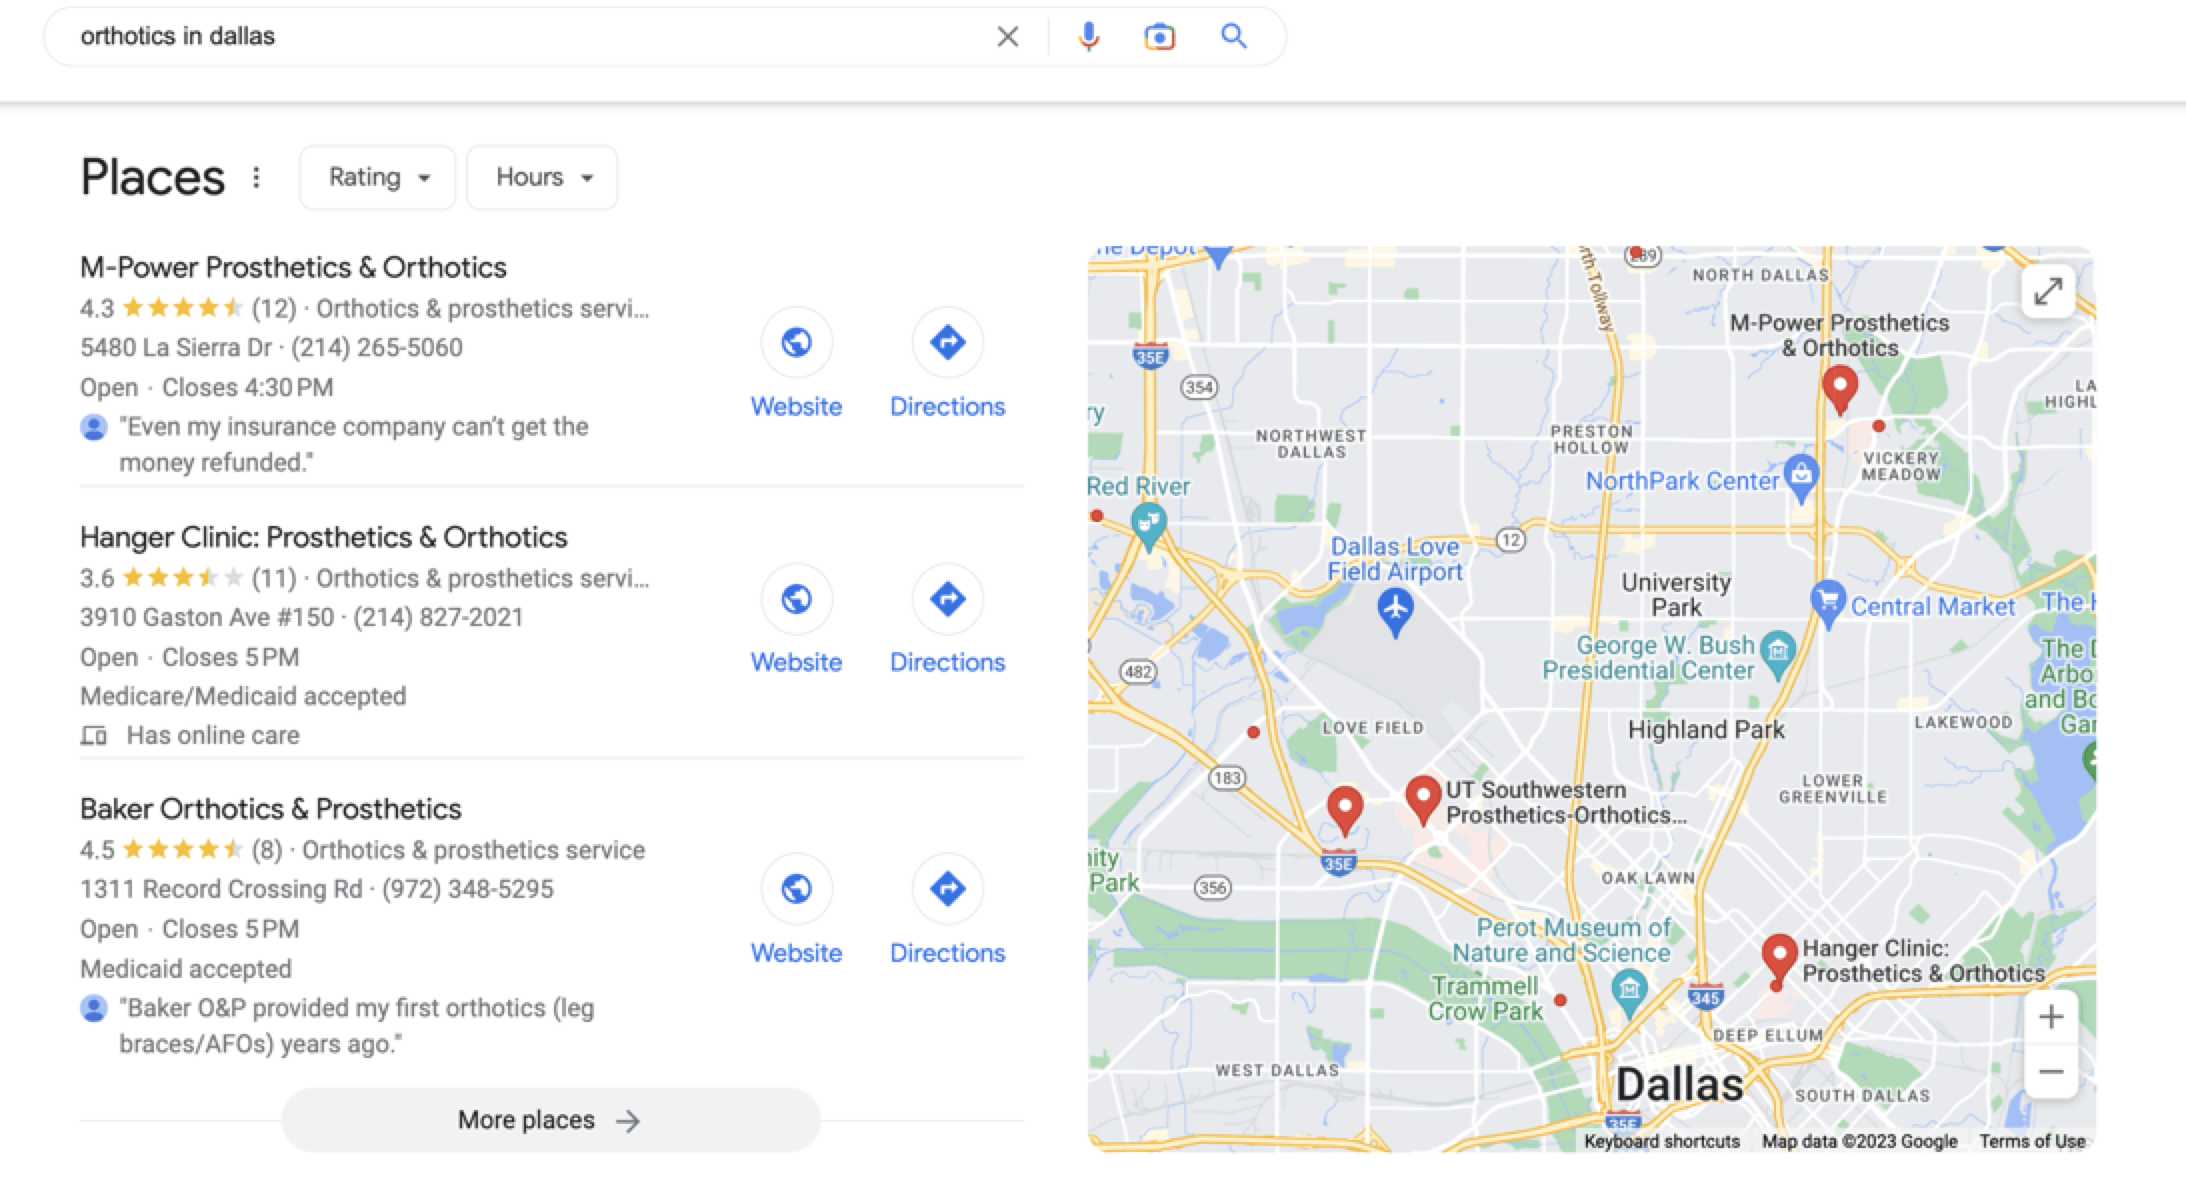
Task: Click the three-dot menu next to Places
Action: pos(259,176)
